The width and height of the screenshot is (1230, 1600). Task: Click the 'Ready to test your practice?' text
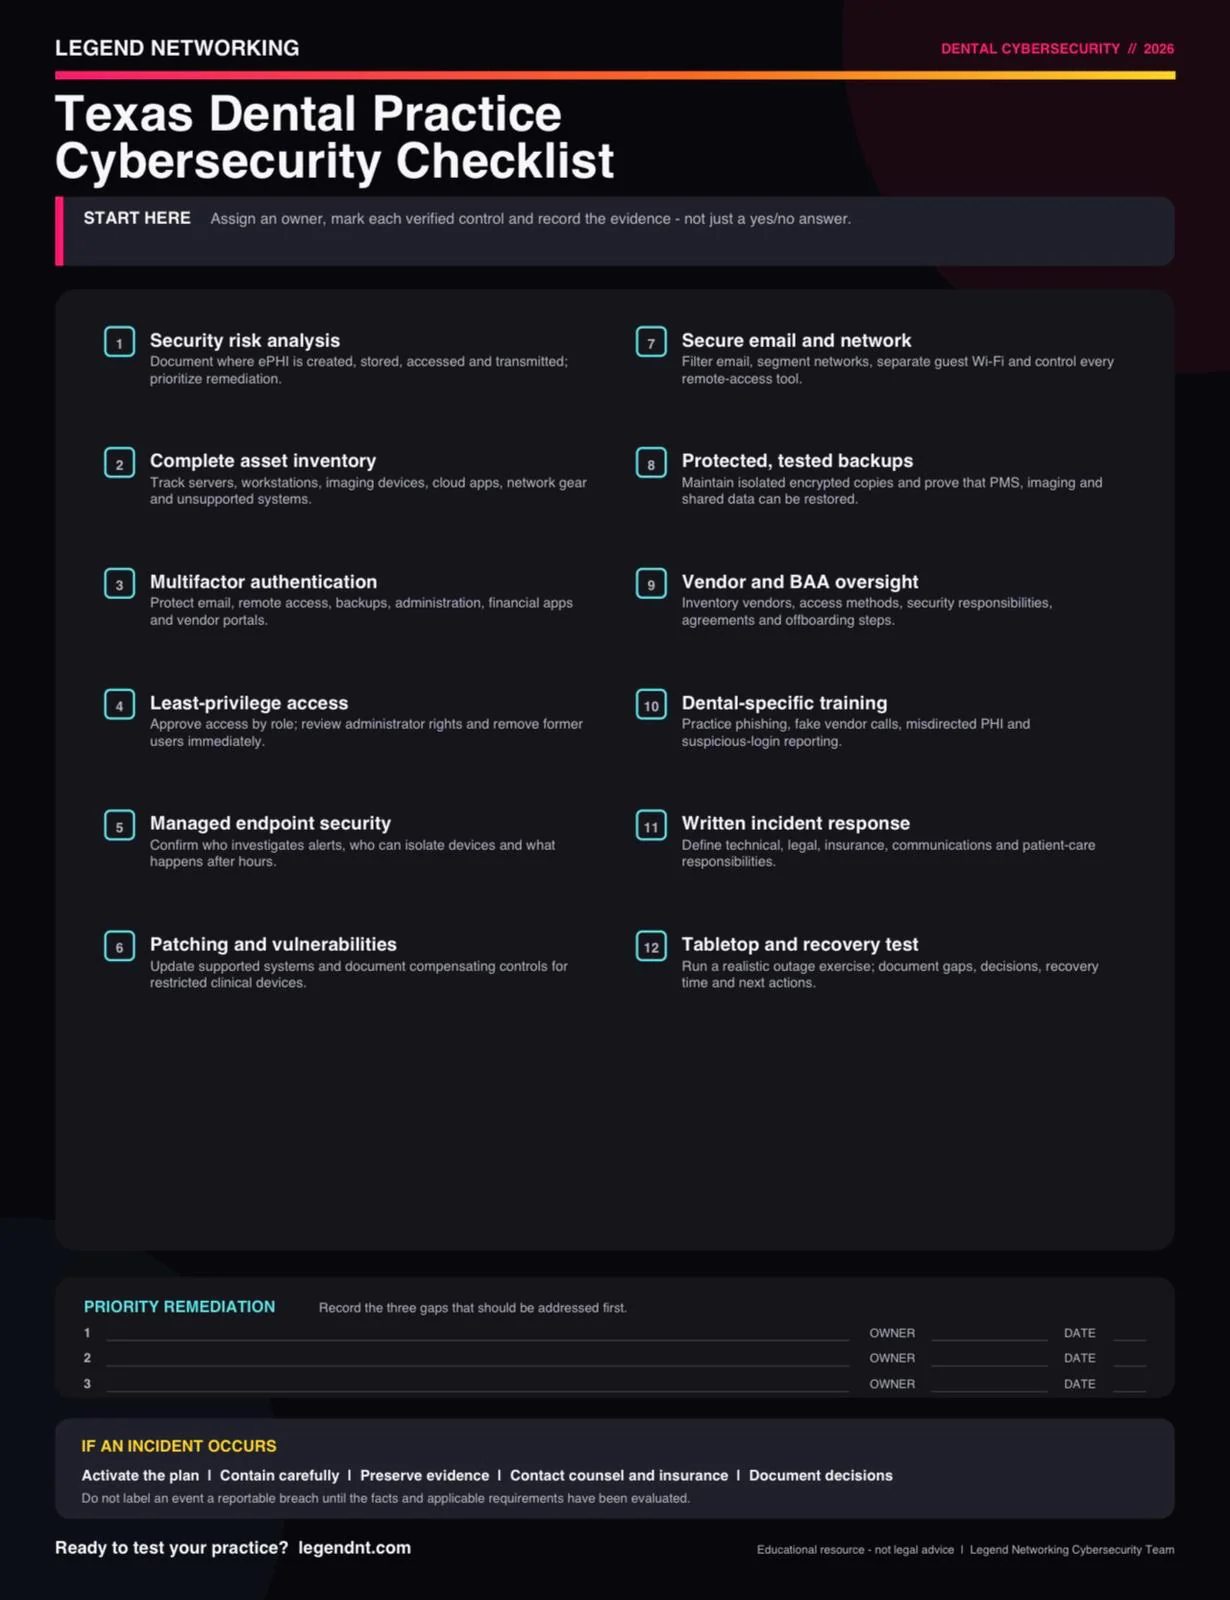coord(171,1548)
